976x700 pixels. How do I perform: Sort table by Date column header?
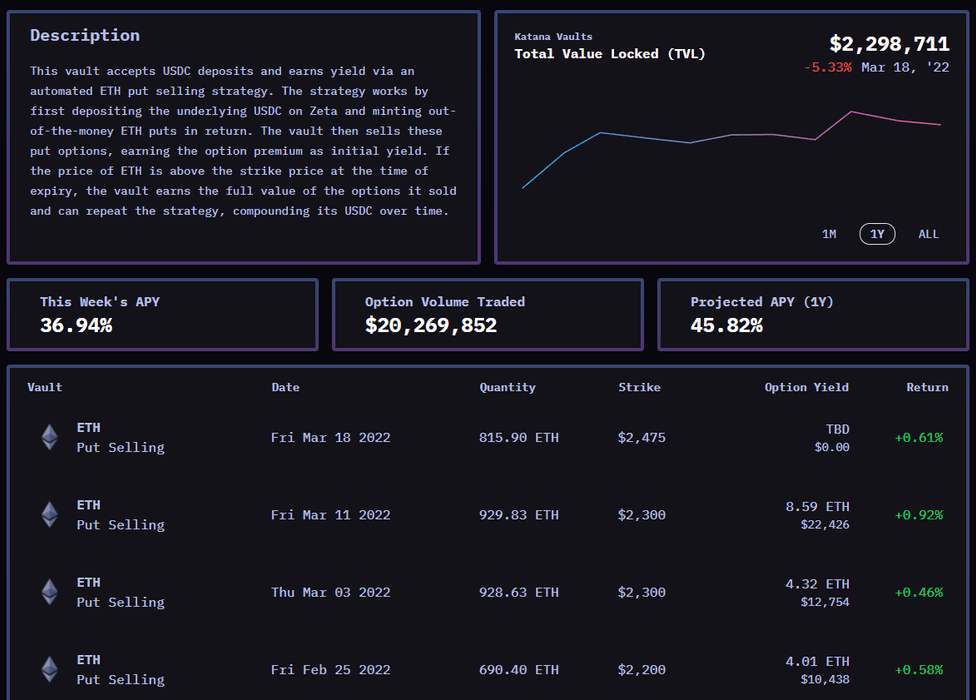pos(285,387)
